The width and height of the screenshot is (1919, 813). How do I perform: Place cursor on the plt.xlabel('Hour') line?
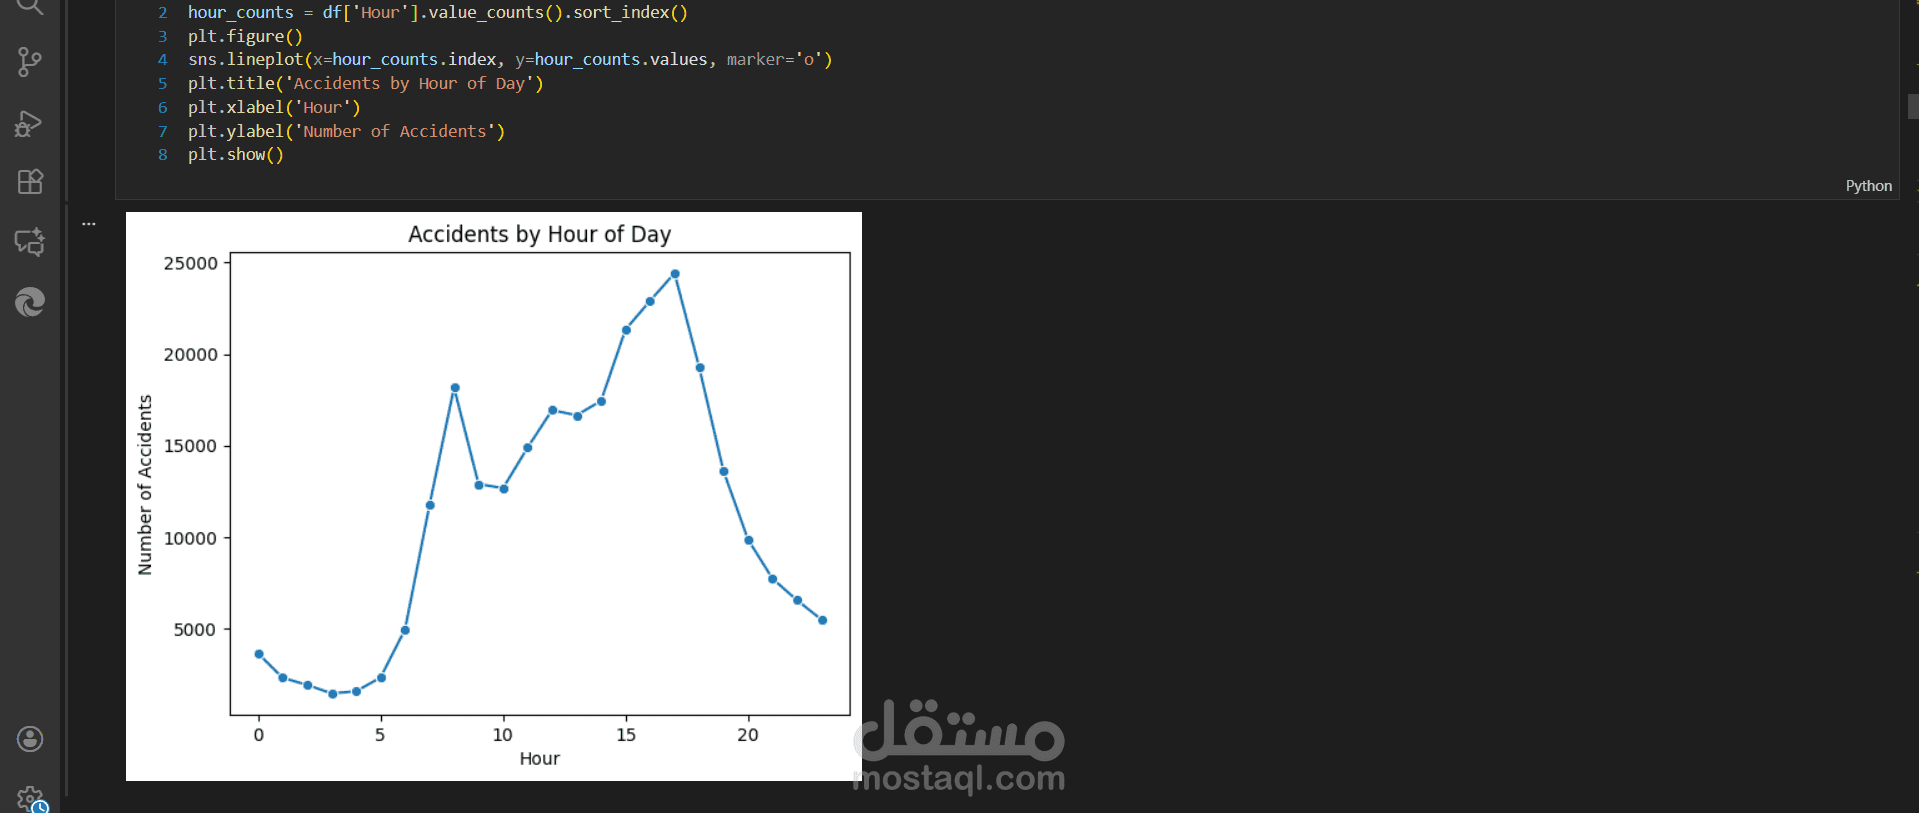tap(274, 108)
